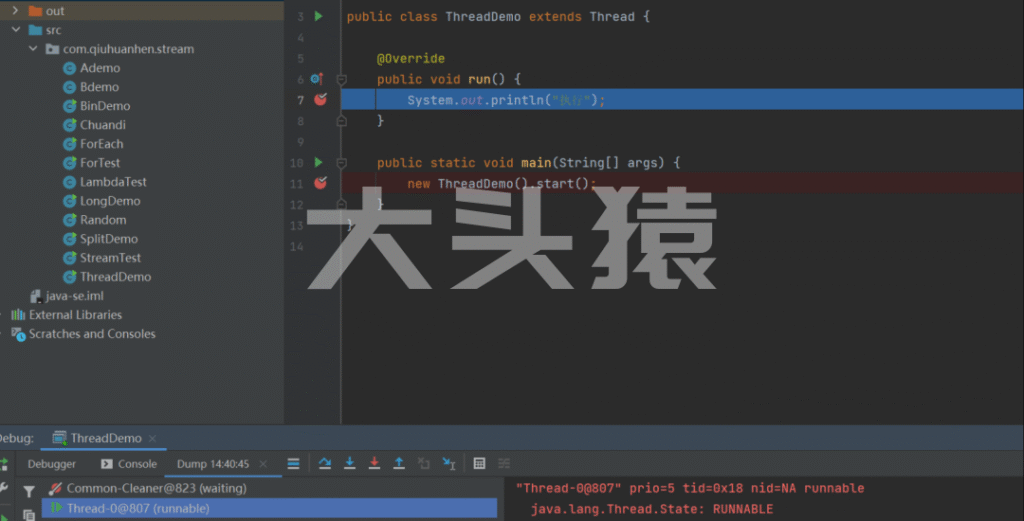This screenshot has height=521, width=1024.
Task: Click the src folder icon
Action: click(x=35, y=30)
